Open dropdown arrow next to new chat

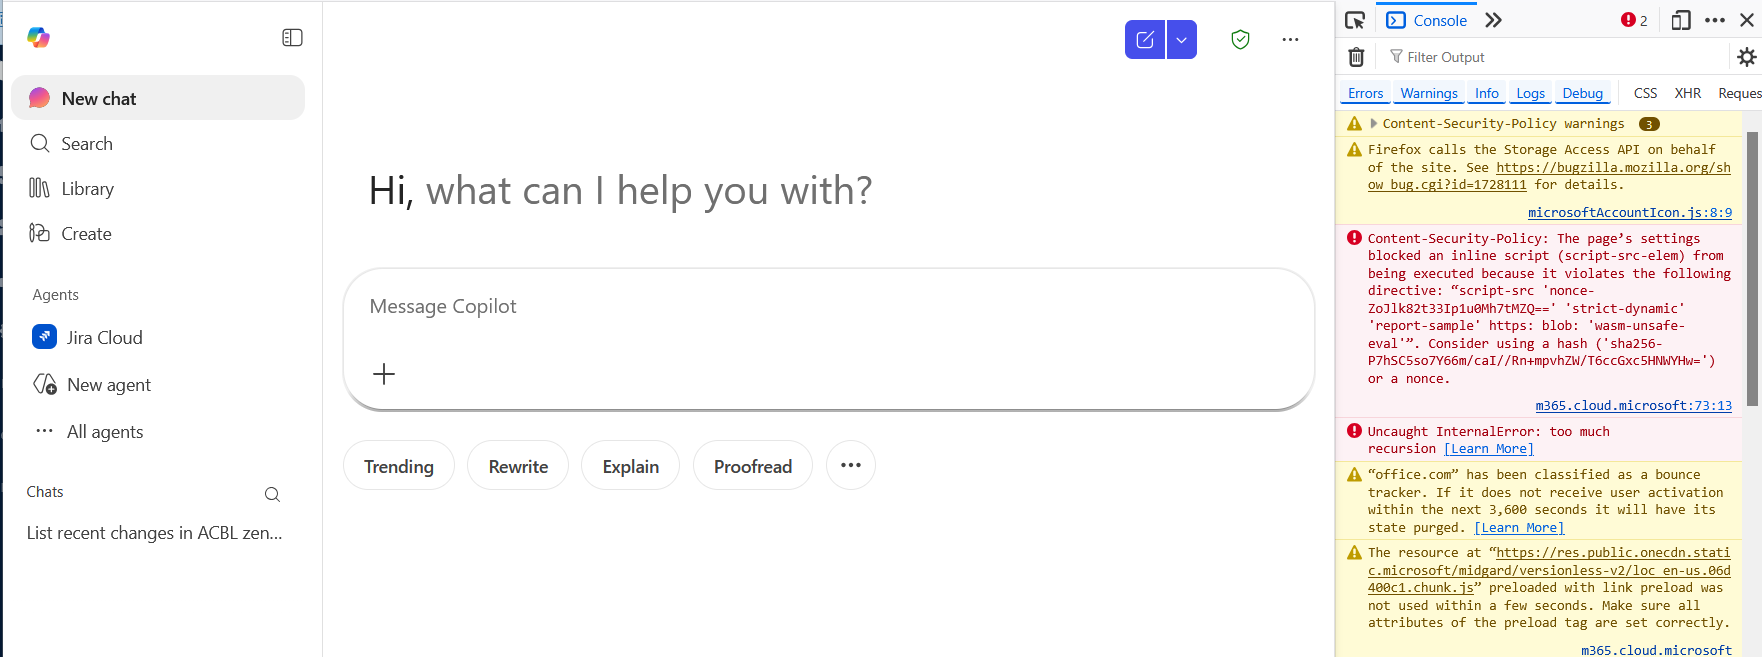[x=1181, y=40]
